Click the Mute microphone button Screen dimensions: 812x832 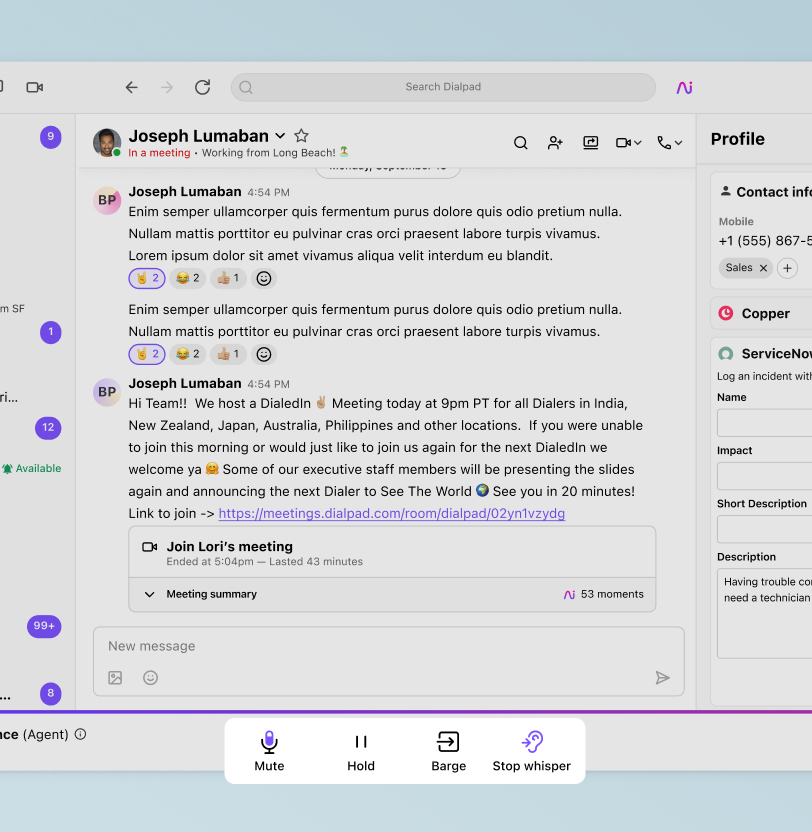(269, 751)
